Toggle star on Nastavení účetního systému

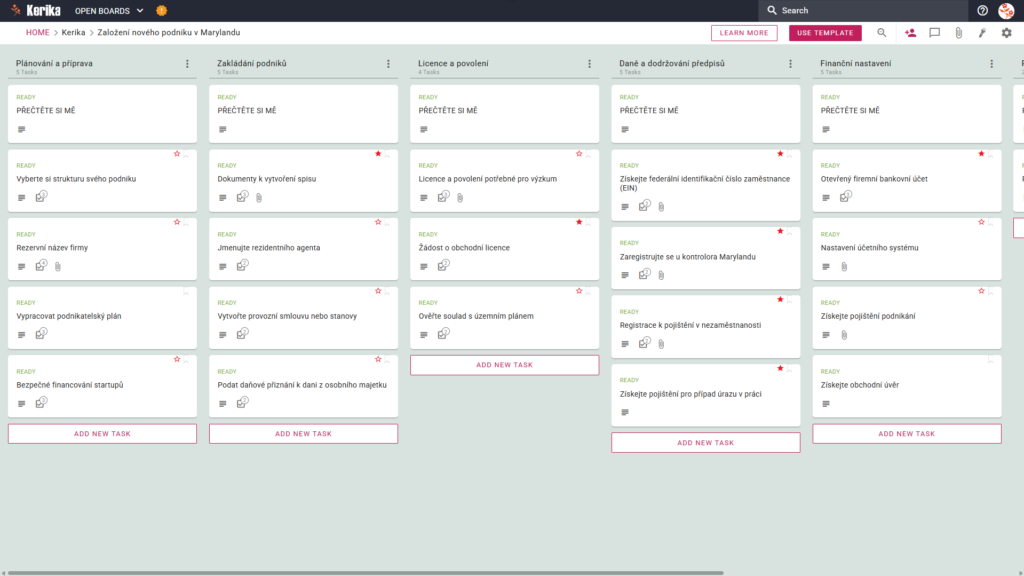point(982,223)
